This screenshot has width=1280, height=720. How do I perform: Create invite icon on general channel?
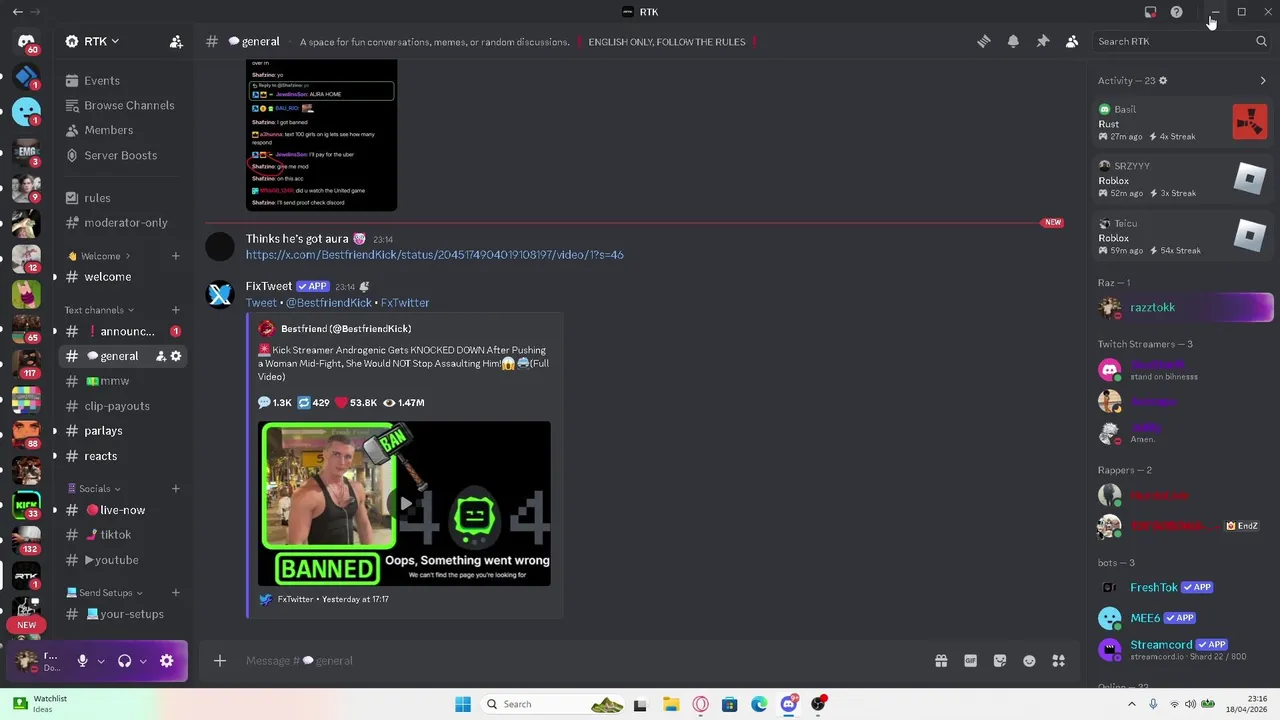160,356
